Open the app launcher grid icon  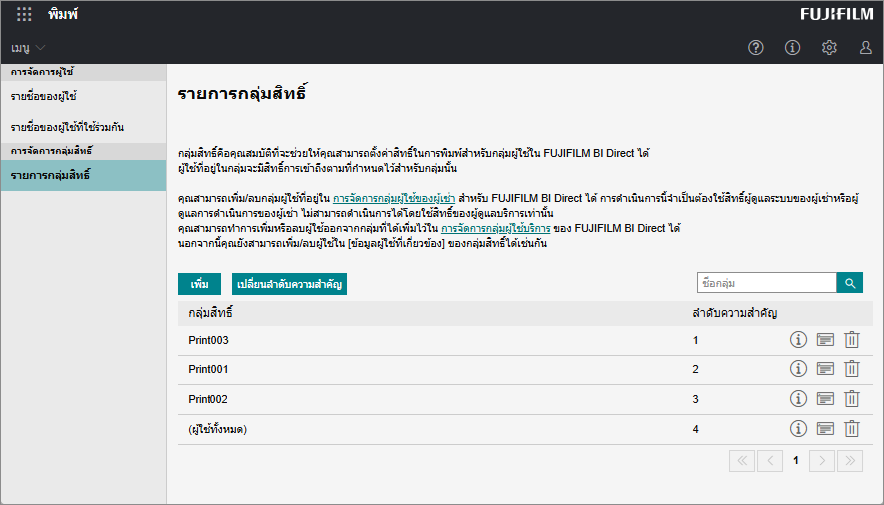pos(24,15)
